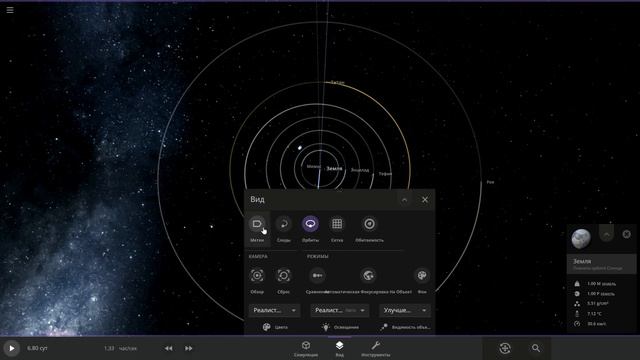Click the palette icon beside Цвета
Viewport: 640px width, 360px height.
(267, 327)
